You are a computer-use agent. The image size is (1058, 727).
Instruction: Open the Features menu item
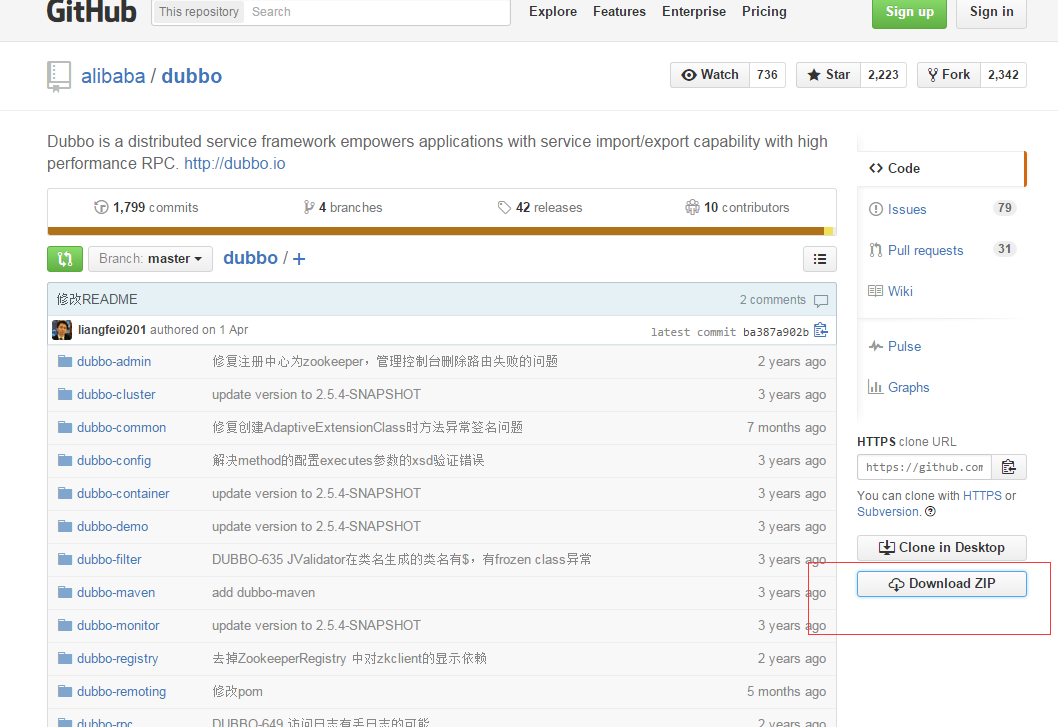pyautogui.click(x=619, y=11)
